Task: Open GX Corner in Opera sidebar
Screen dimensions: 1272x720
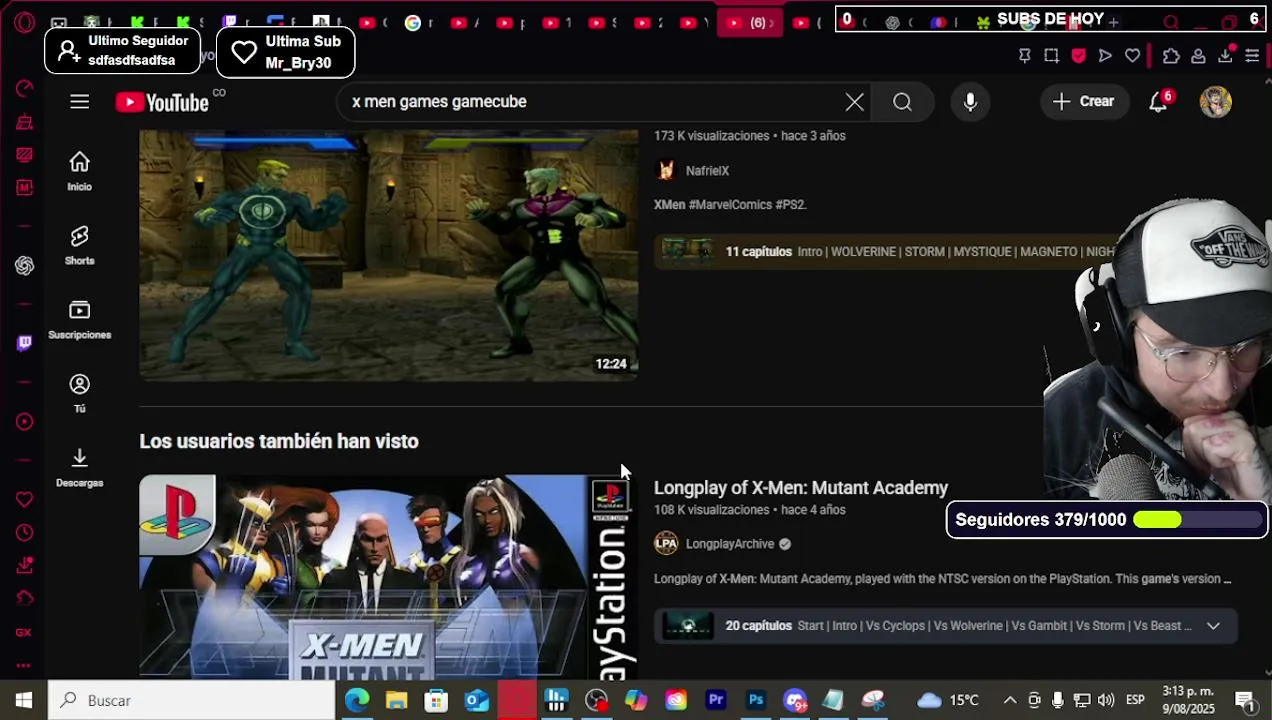Action: 24,632
